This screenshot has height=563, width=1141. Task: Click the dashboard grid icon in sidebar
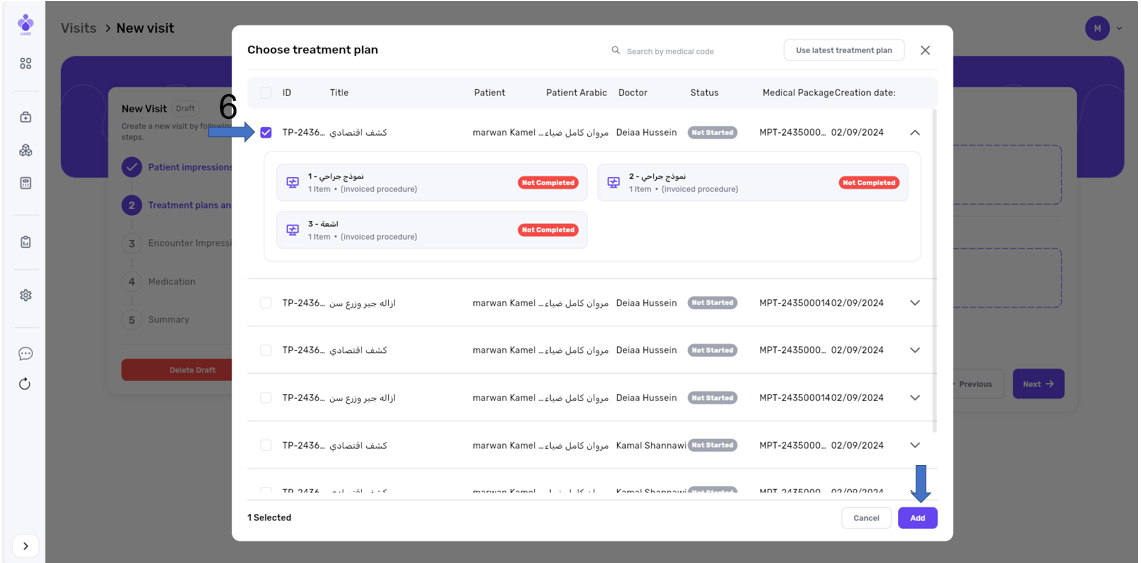25,63
